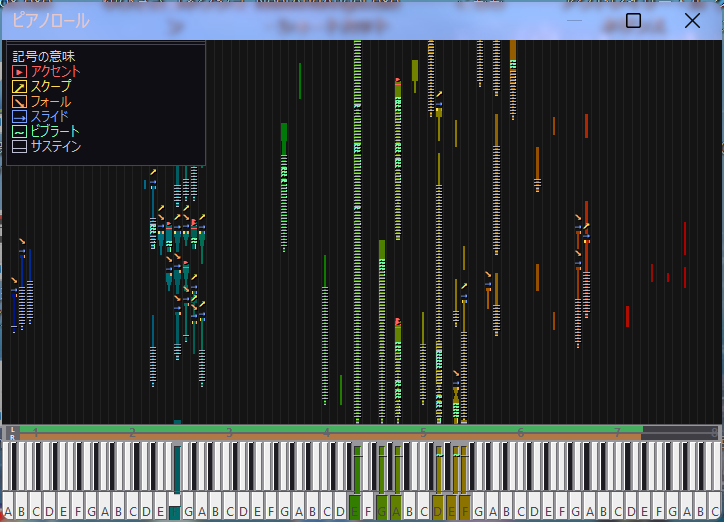The image size is (724, 522).
Task: Close the ピアノロール window
Action: pyautogui.click(x=692, y=21)
